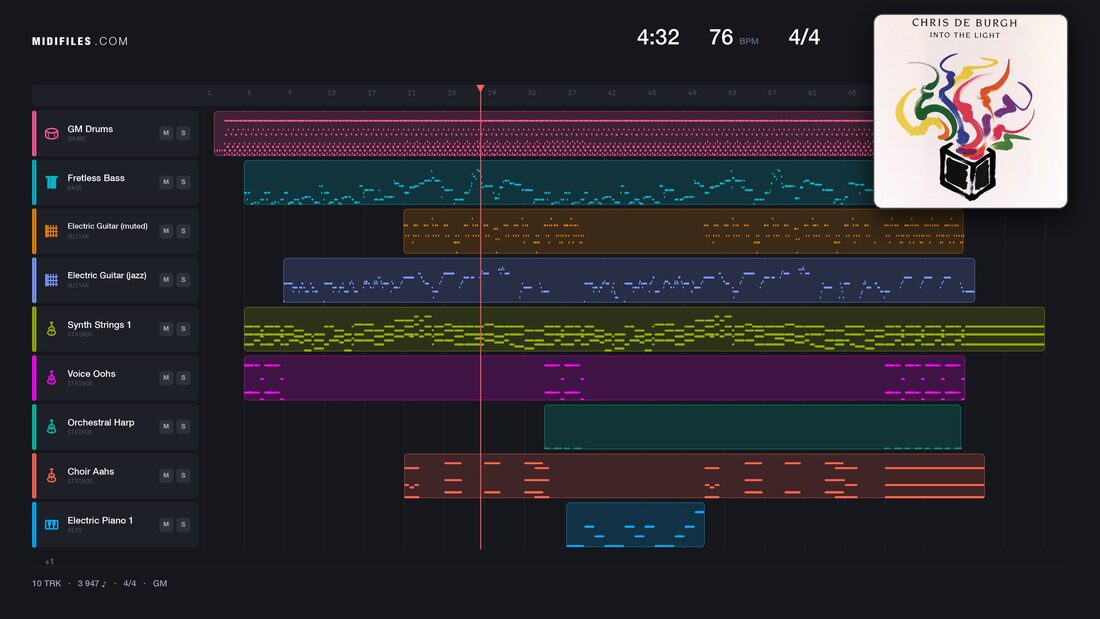Click the 4:32 duration display
1100x619 pixels.
(x=658, y=37)
